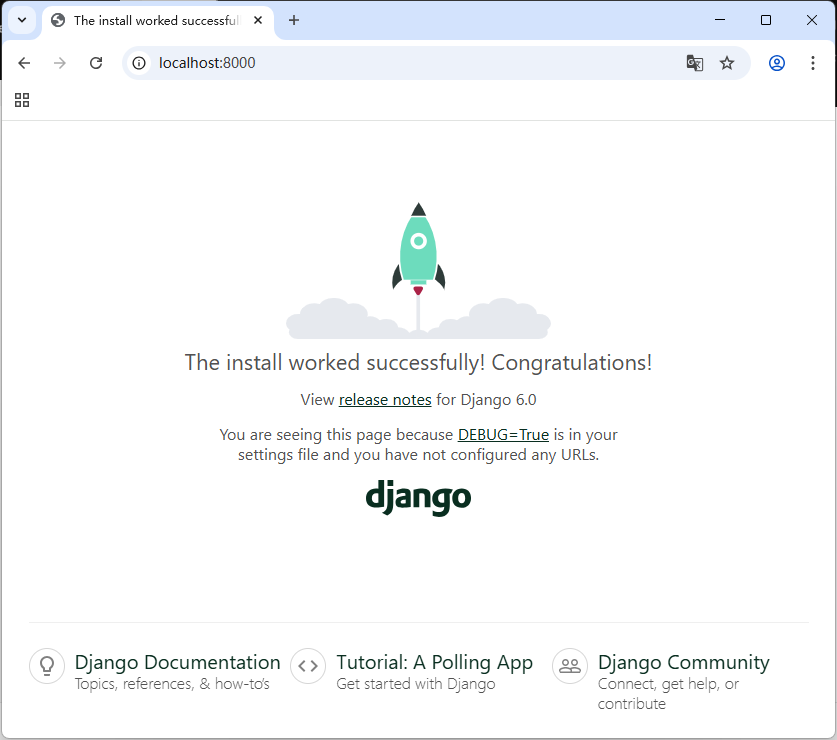The height and width of the screenshot is (740, 837).
Task: Open the DEBUG=True settings link
Action: [x=503, y=435]
